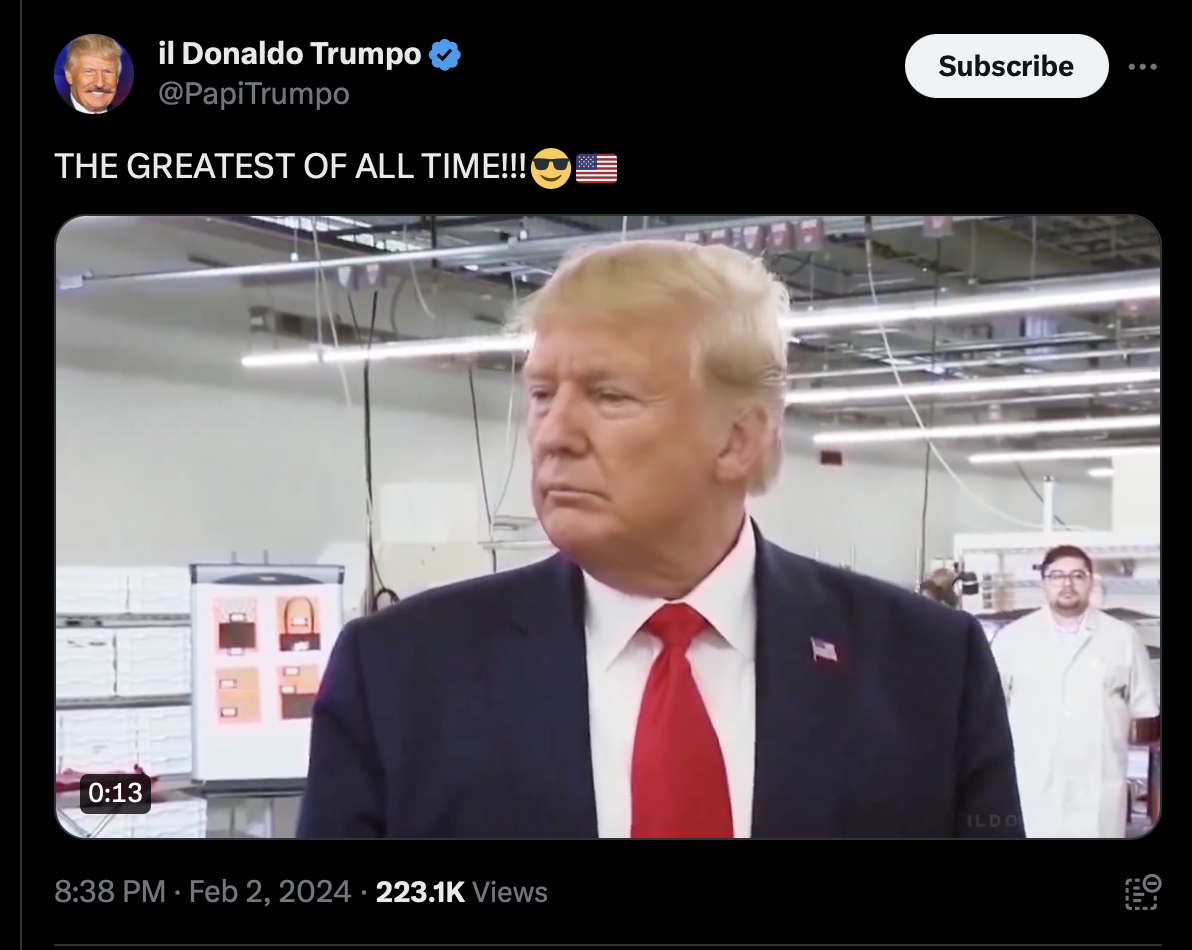Click the sunglasses emoji in the post

point(551,168)
